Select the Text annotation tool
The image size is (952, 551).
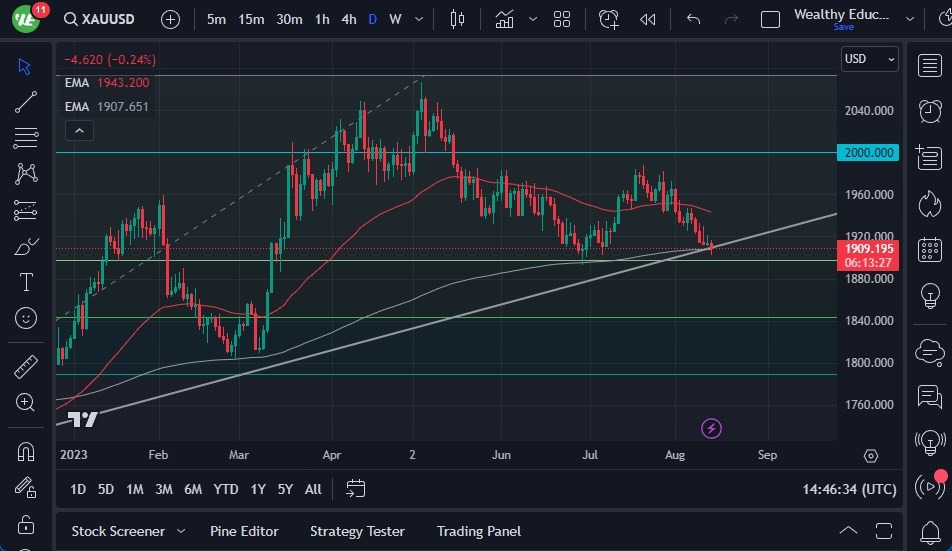click(26, 282)
